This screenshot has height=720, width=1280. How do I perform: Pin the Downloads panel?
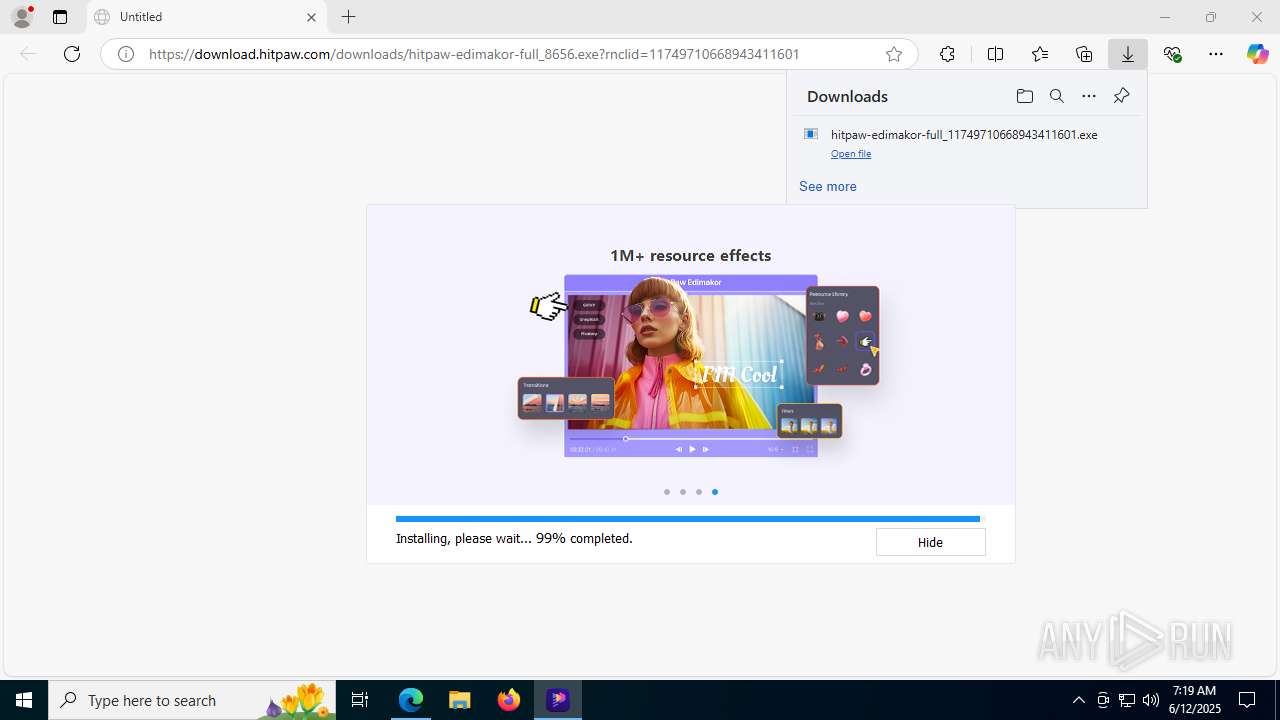coord(1121,96)
